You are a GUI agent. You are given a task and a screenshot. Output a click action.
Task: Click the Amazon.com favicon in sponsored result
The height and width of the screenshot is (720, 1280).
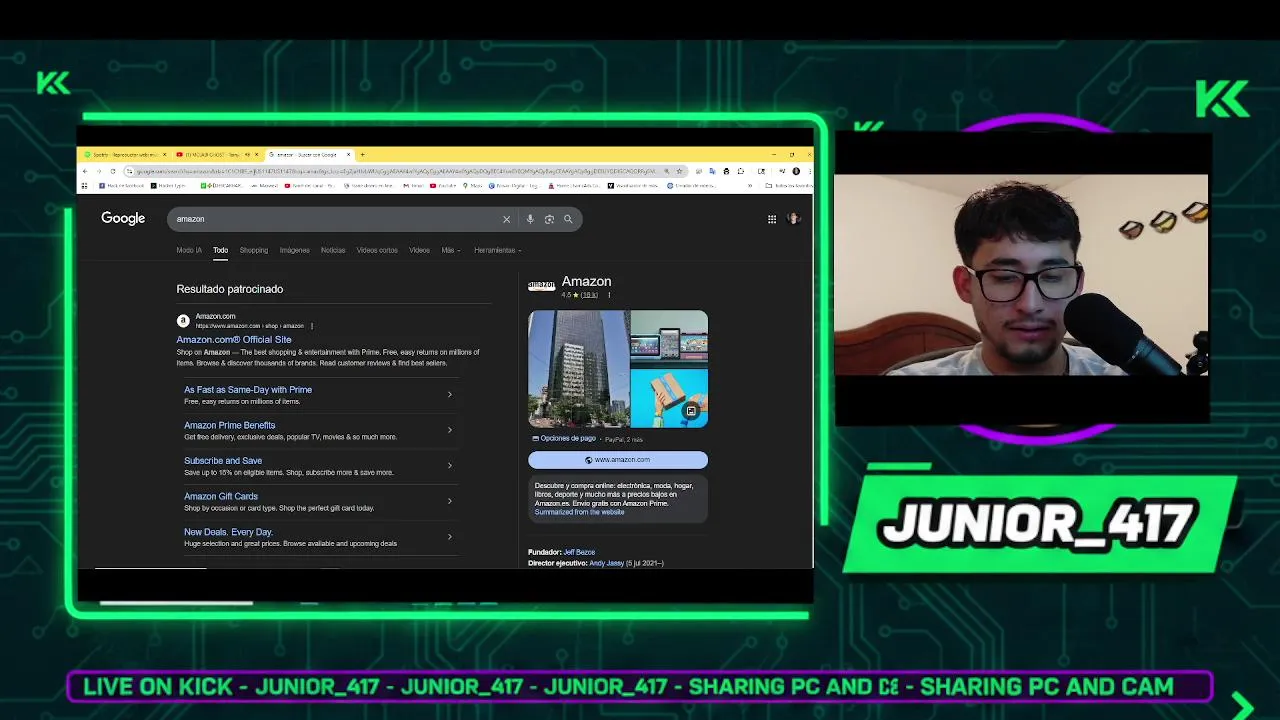pyautogui.click(x=183, y=320)
